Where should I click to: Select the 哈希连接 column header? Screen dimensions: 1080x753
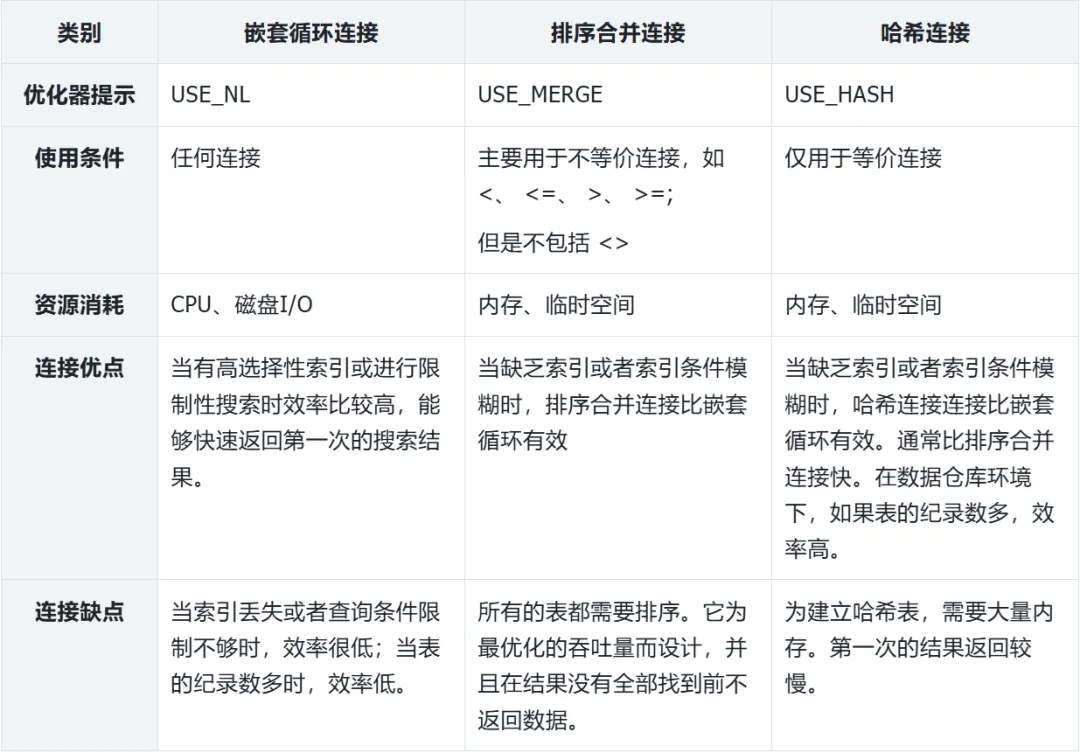[x=925, y=32]
